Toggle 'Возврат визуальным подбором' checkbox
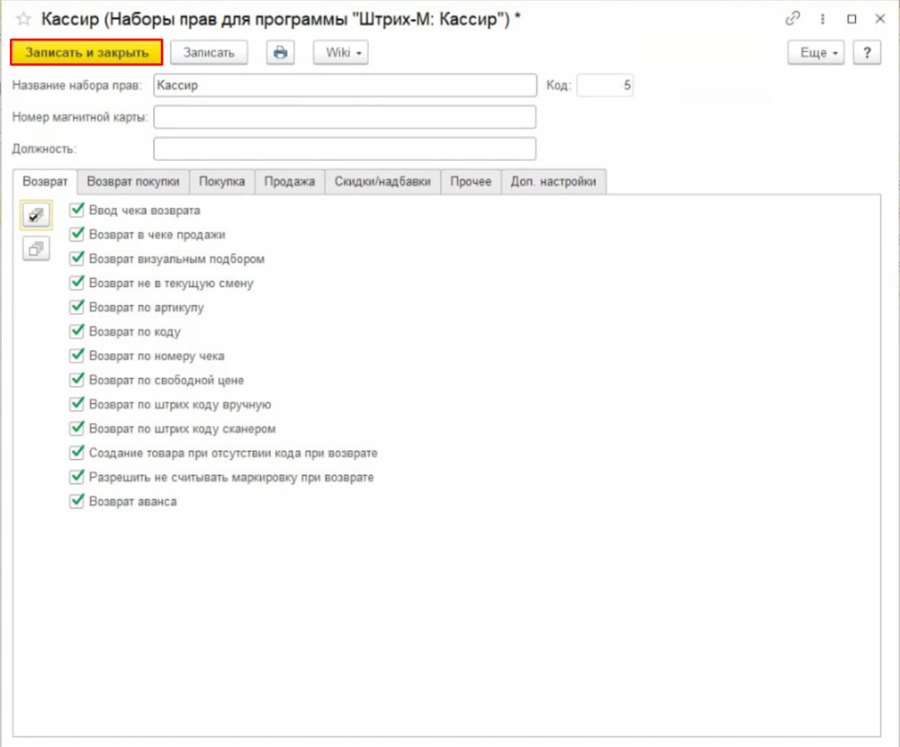Image resolution: width=900 pixels, height=747 pixels. click(77, 258)
